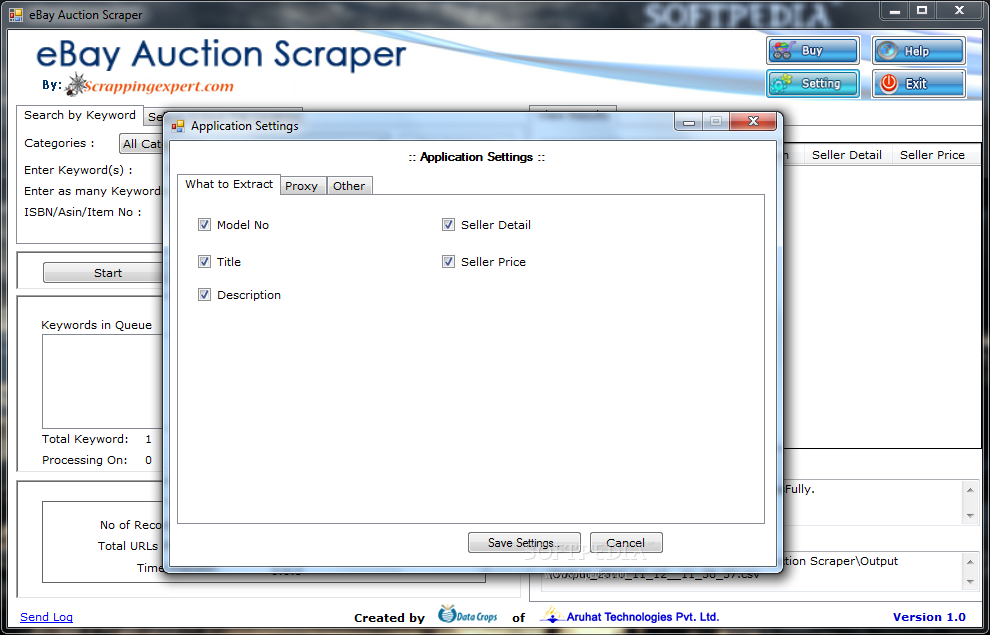The width and height of the screenshot is (990, 635).
Task: Toggle the Title checkbox
Action: point(204,261)
